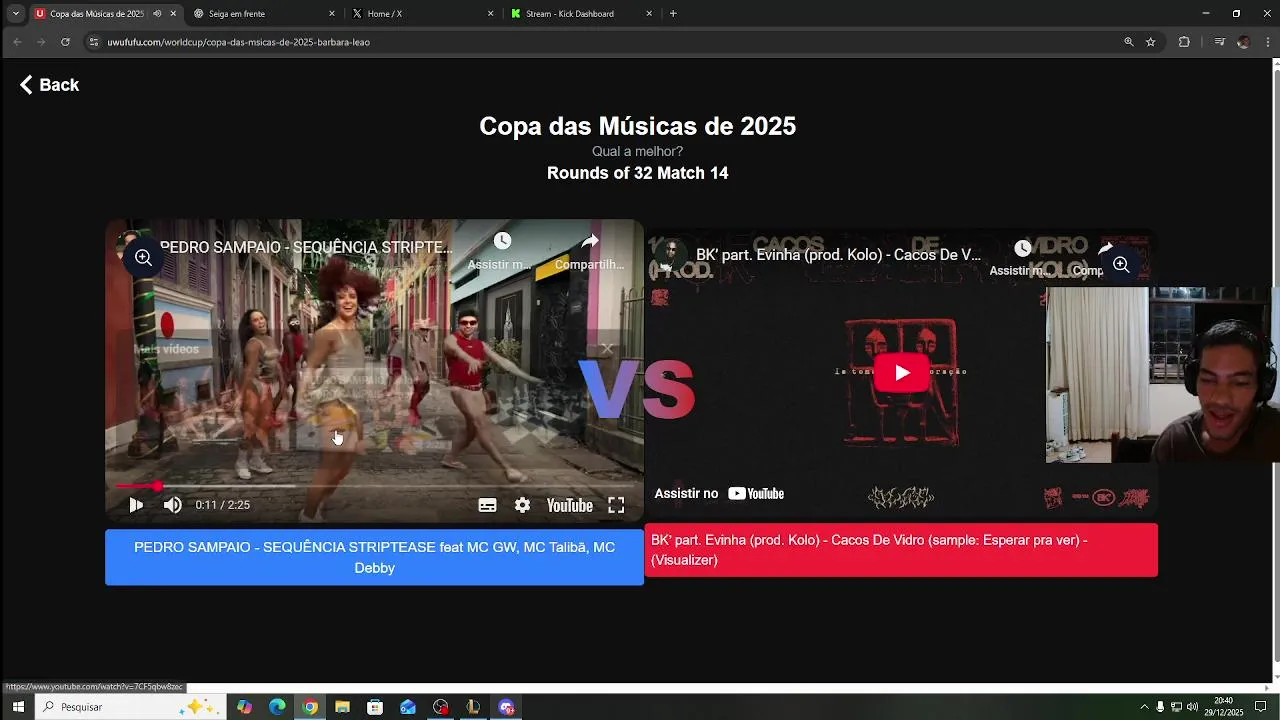Zoom into the right video with the magnifier icon
The image size is (1280, 720).
[x=1121, y=265]
